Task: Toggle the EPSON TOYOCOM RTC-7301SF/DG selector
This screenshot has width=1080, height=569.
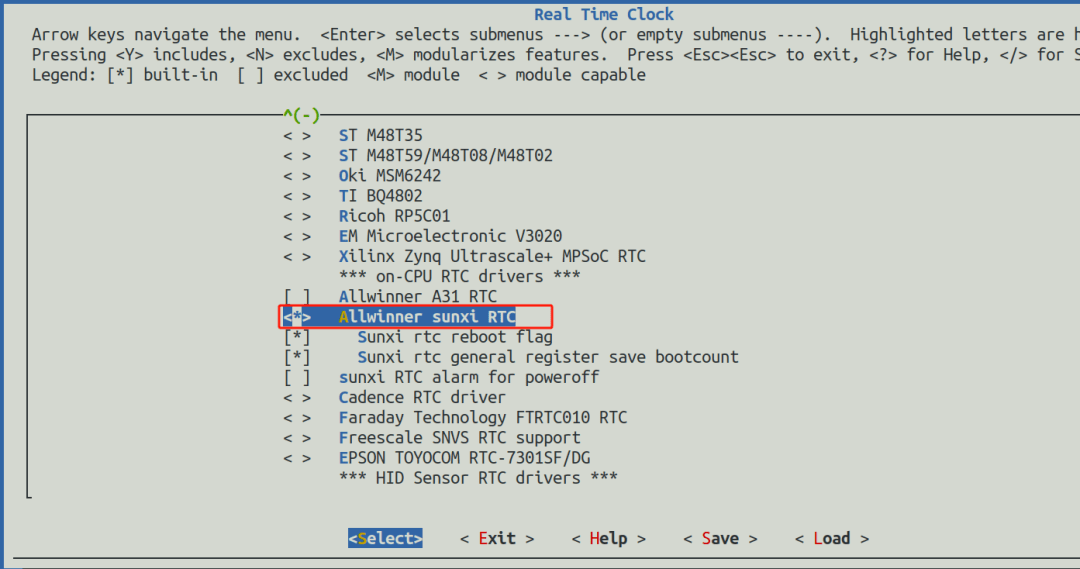Action: [x=297, y=458]
